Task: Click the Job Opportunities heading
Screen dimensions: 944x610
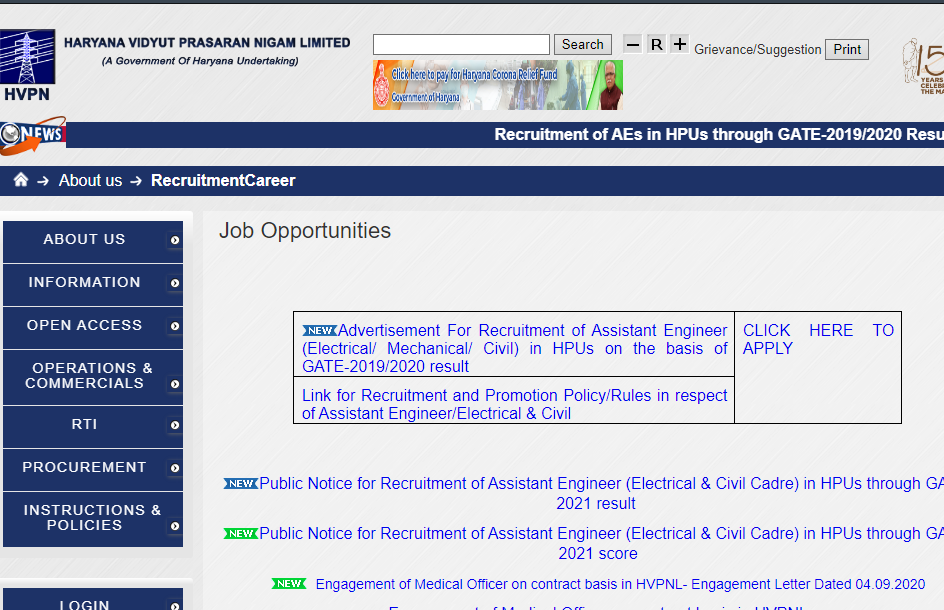Action: tap(305, 231)
